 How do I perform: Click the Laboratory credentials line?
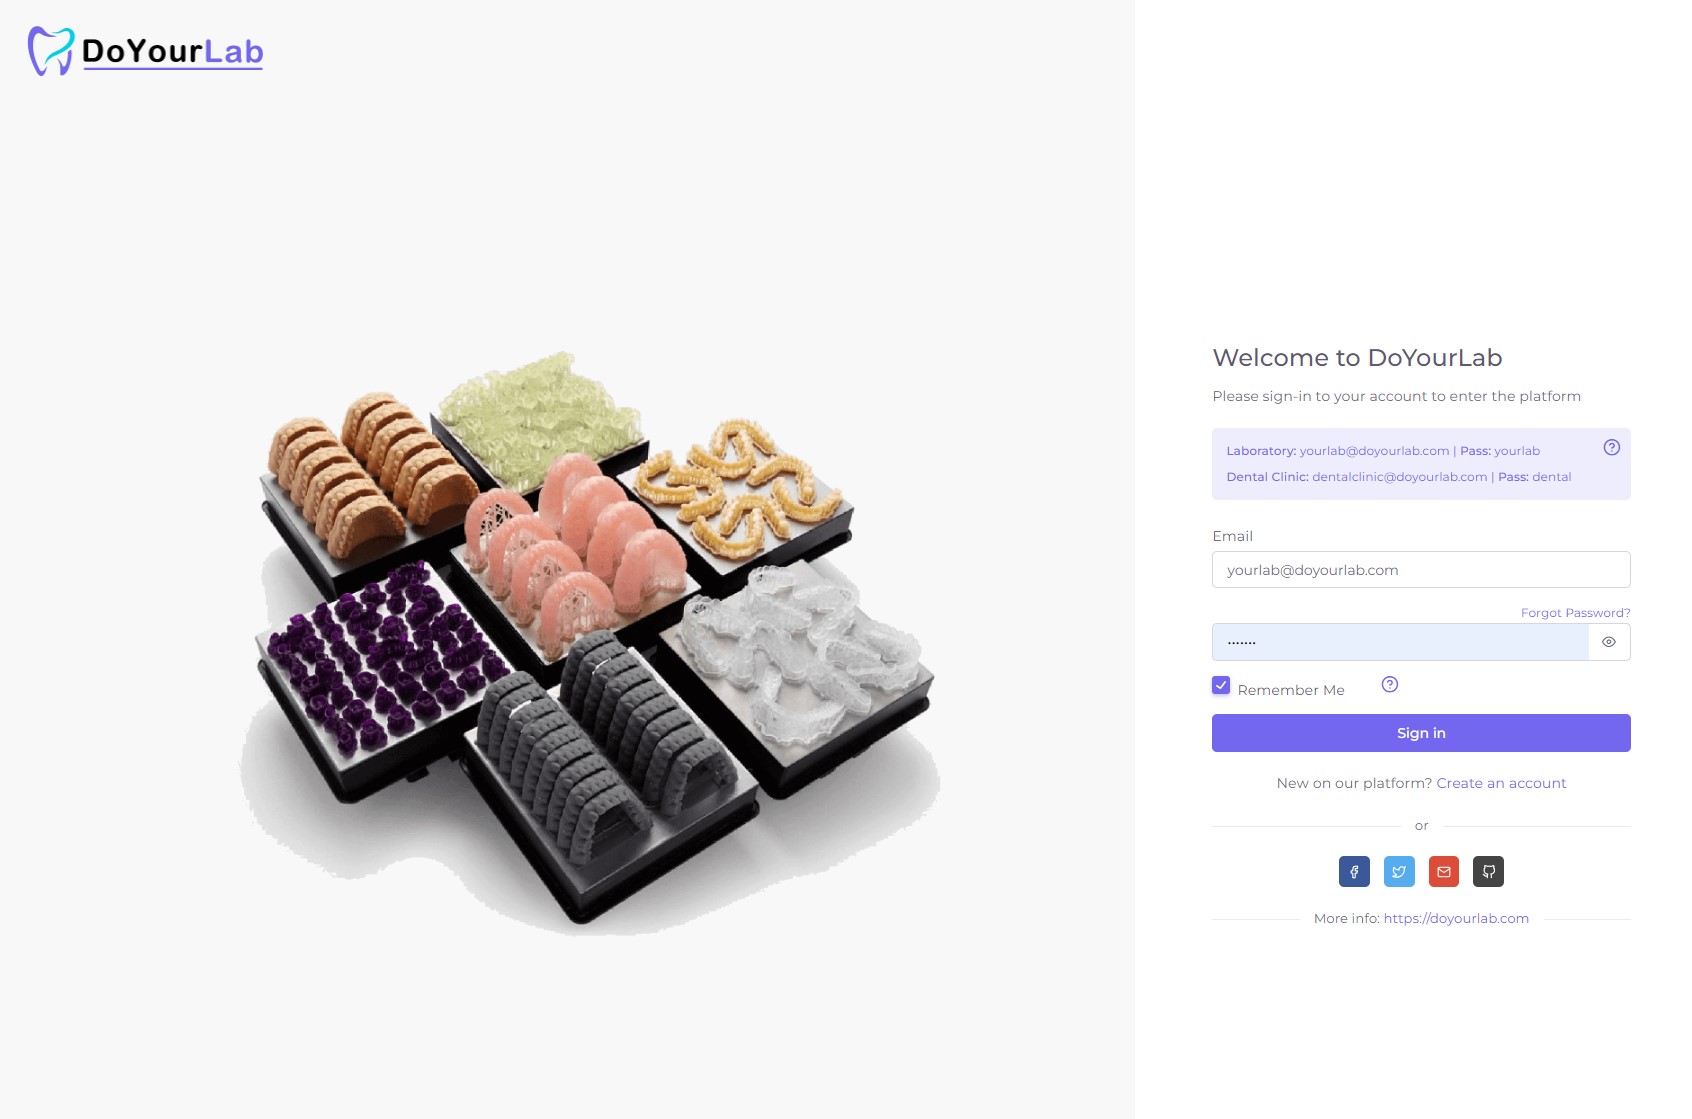pos(1383,451)
